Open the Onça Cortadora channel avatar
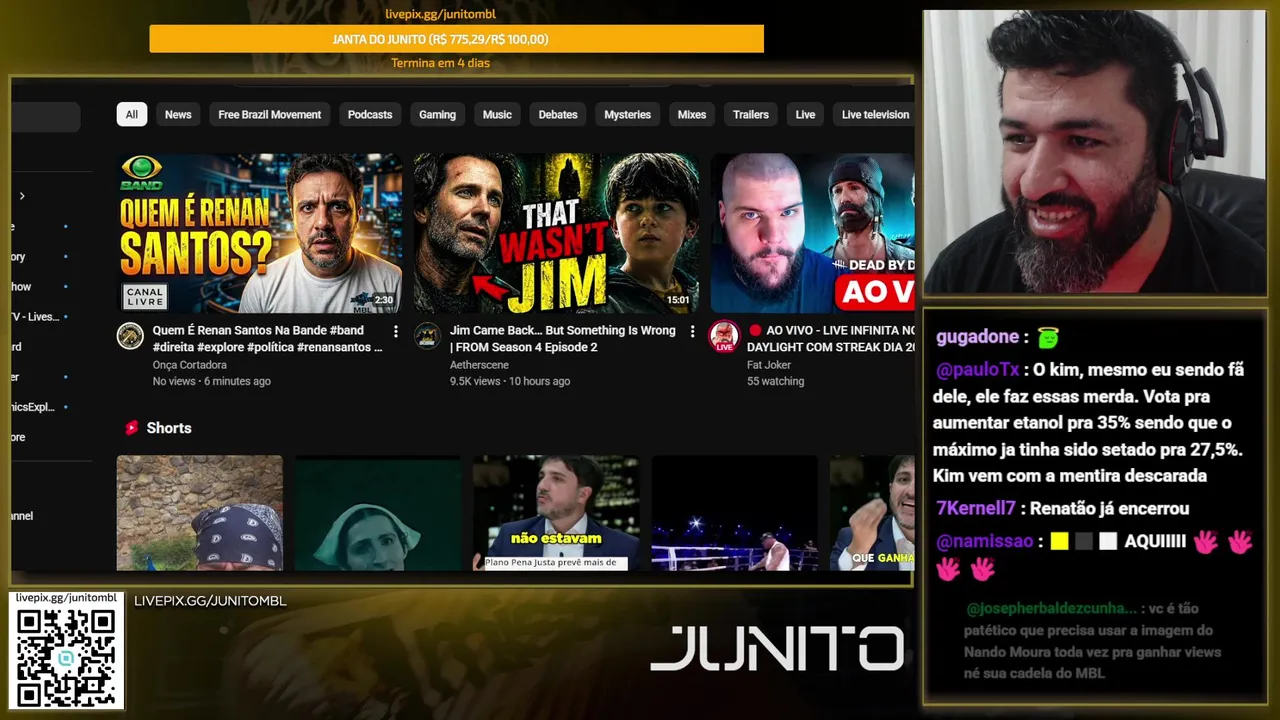The width and height of the screenshot is (1280, 720). (130, 336)
